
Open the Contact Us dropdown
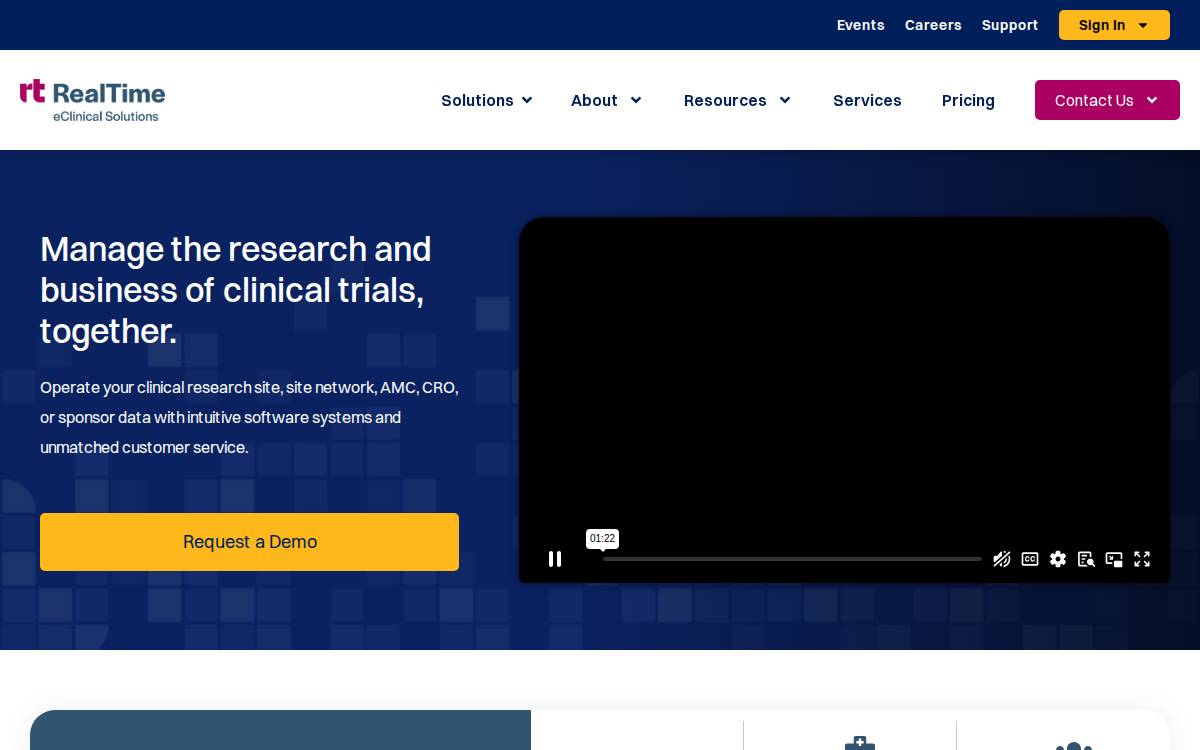pyautogui.click(x=1107, y=100)
